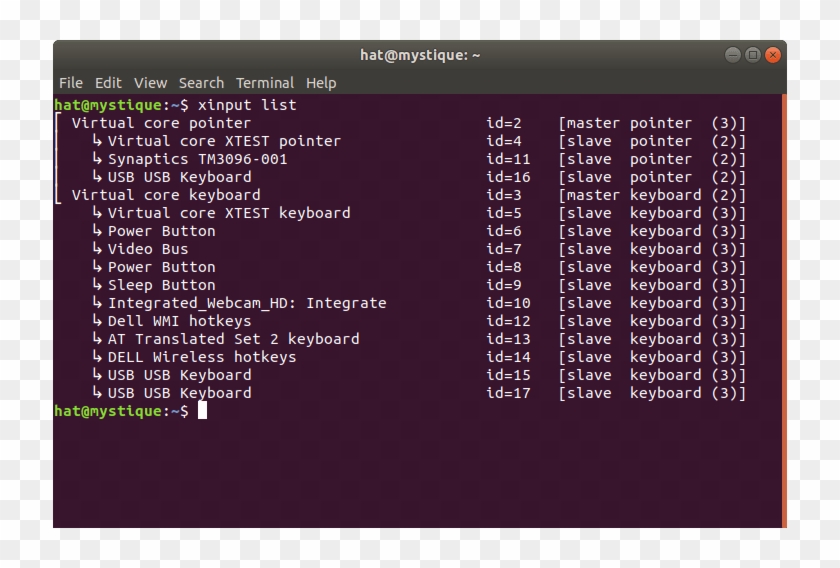Click the hat@mystique window title bar
The width and height of the screenshot is (840, 568).
tap(420, 55)
